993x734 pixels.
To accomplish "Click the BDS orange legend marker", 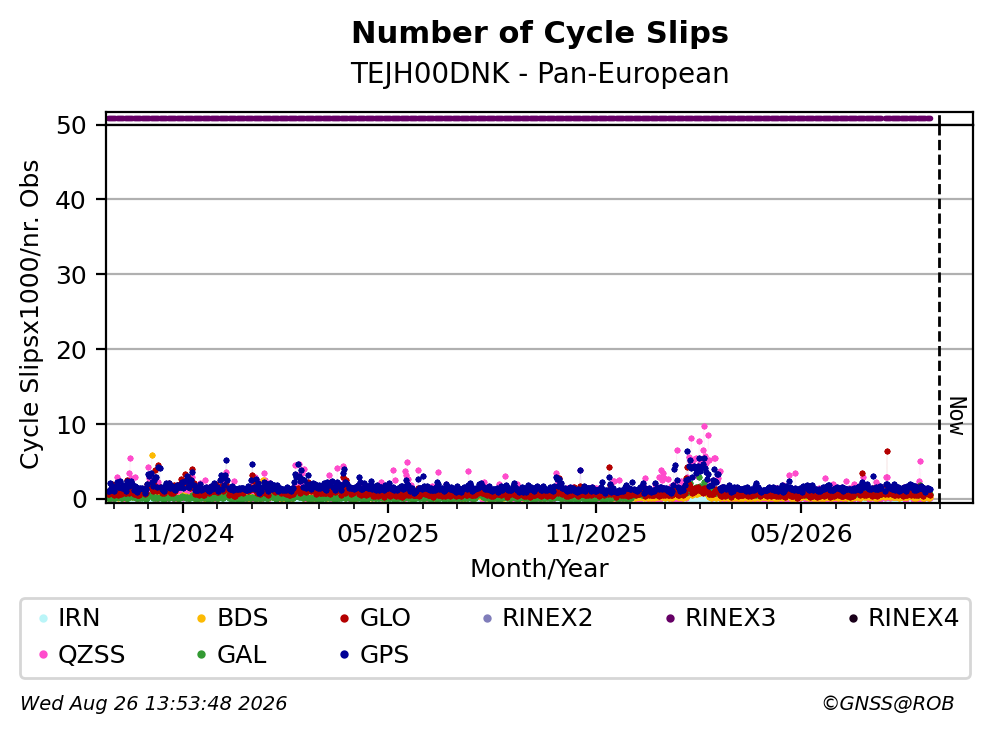I will (202, 618).
